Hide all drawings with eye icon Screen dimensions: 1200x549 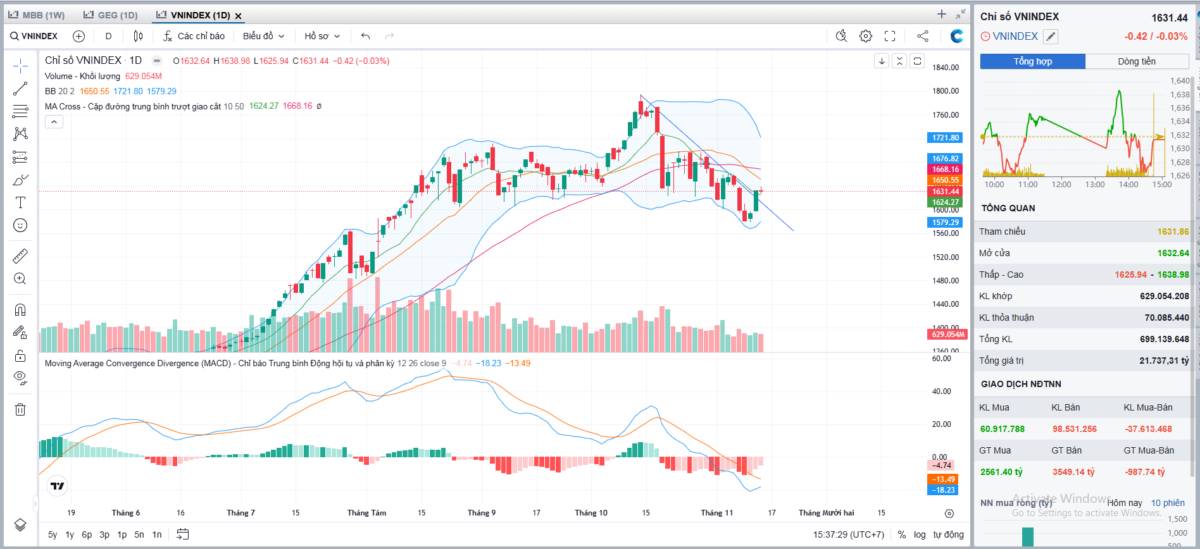coord(20,377)
